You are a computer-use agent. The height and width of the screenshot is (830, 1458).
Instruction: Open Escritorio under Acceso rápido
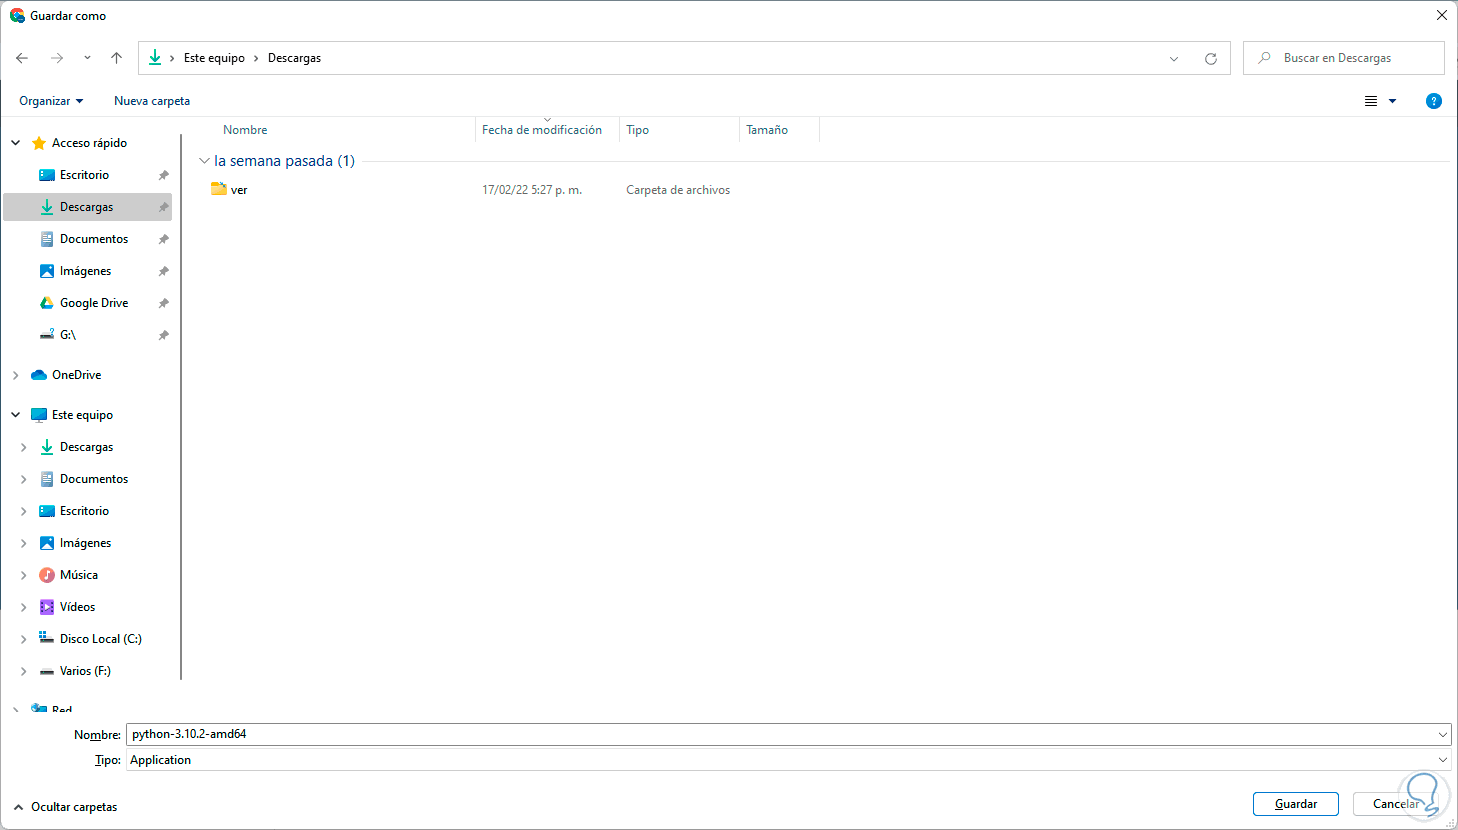coord(84,175)
